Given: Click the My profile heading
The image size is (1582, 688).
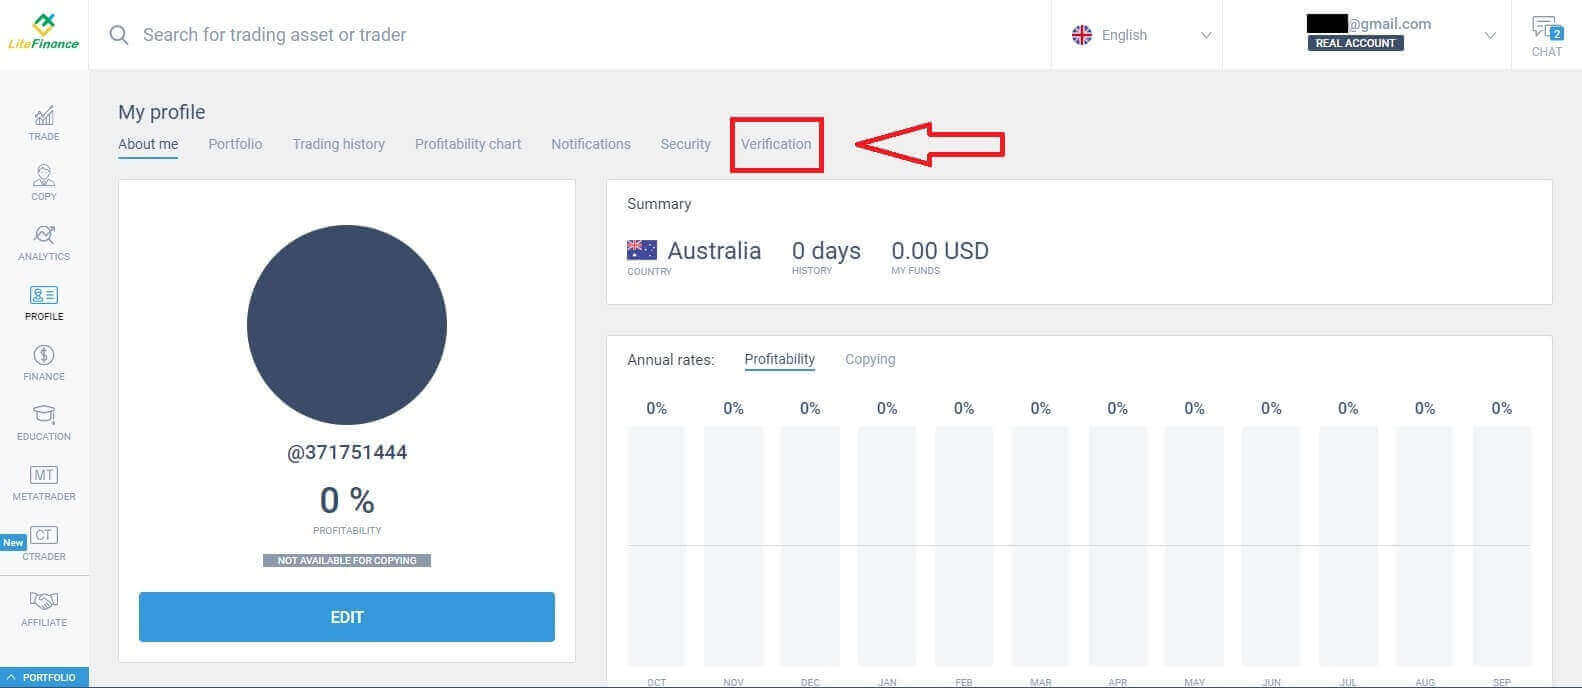Looking at the screenshot, I should tap(162, 112).
